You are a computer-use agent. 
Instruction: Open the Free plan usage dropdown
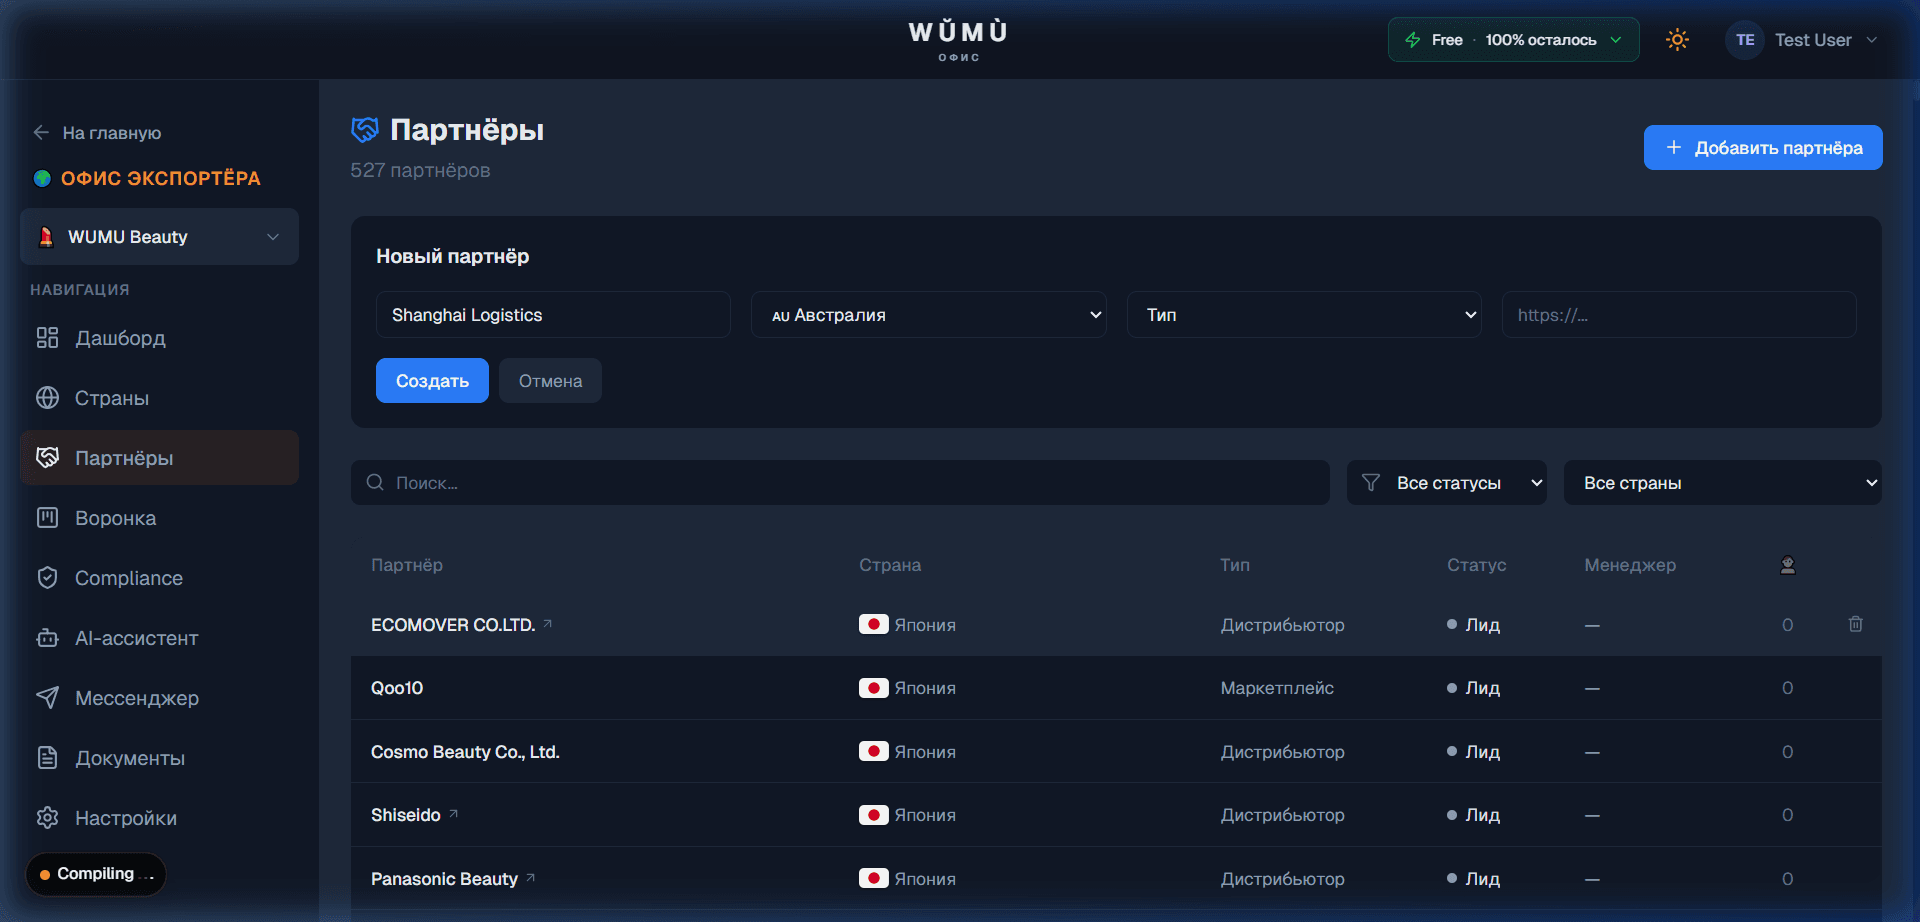(1512, 40)
